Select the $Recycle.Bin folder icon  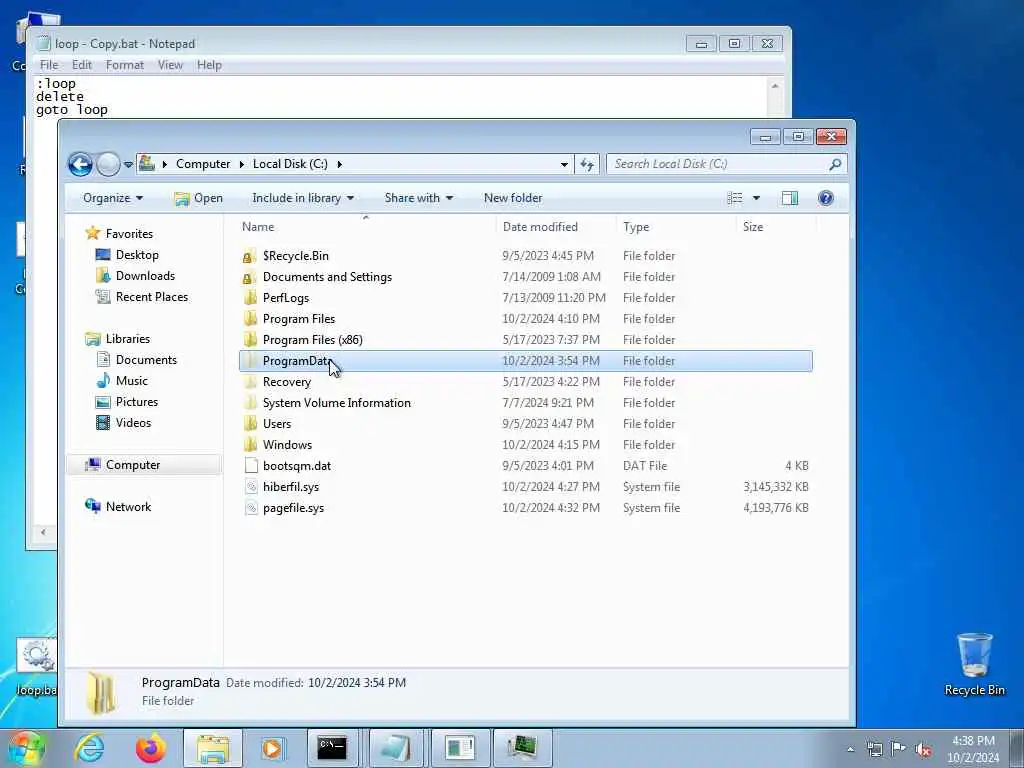coord(249,256)
